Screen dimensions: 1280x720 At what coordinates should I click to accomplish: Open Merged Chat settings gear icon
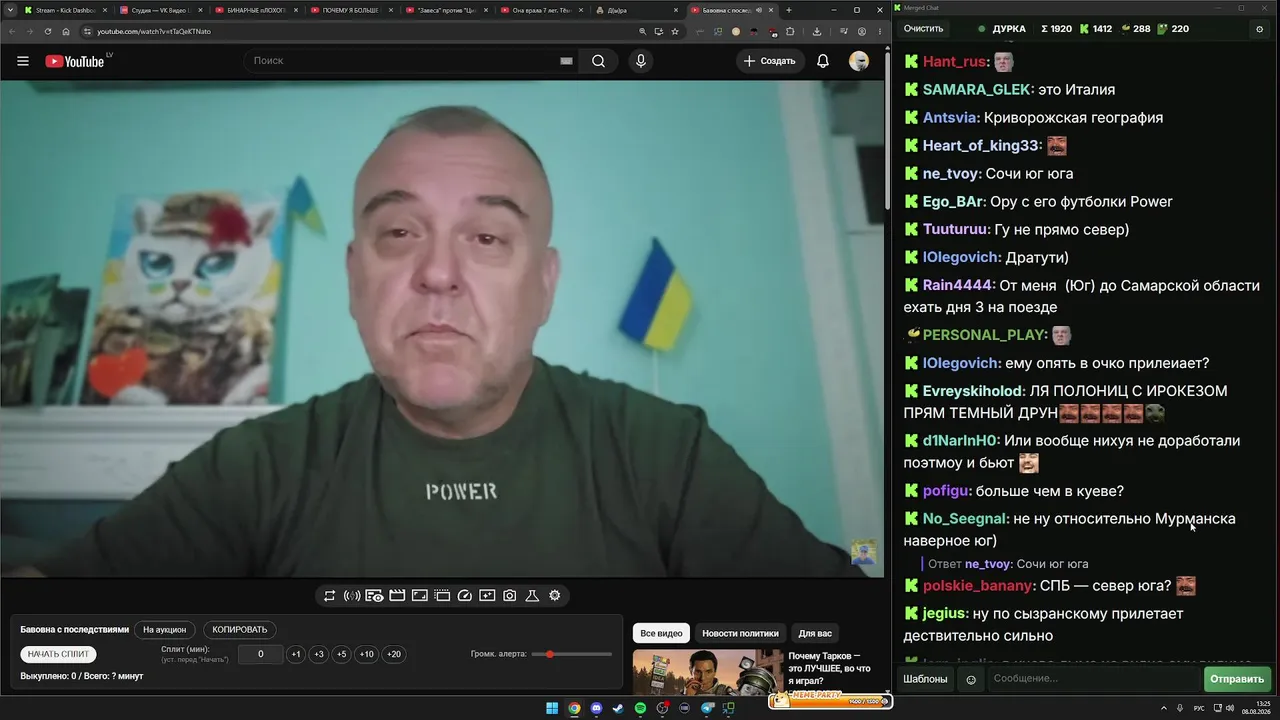[1259, 29]
